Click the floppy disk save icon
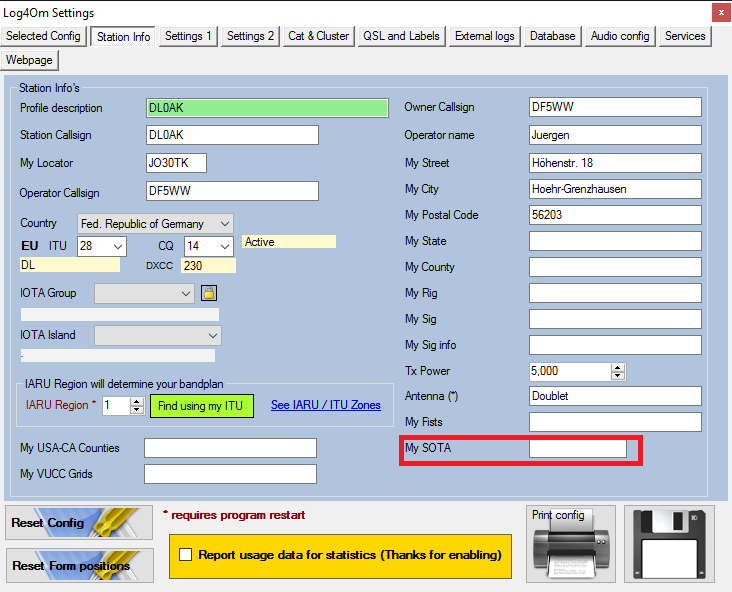Image resolution: width=732 pixels, height=592 pixels. click(669, 544)
